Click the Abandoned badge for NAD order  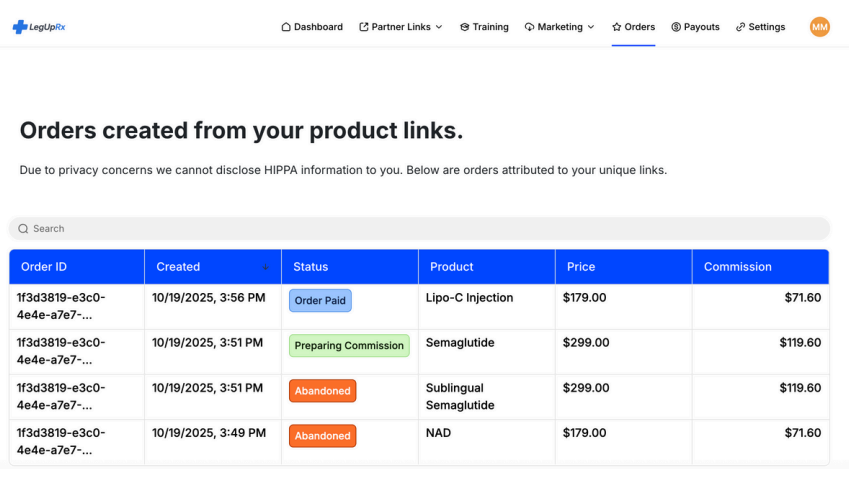(x=322, y=436)
